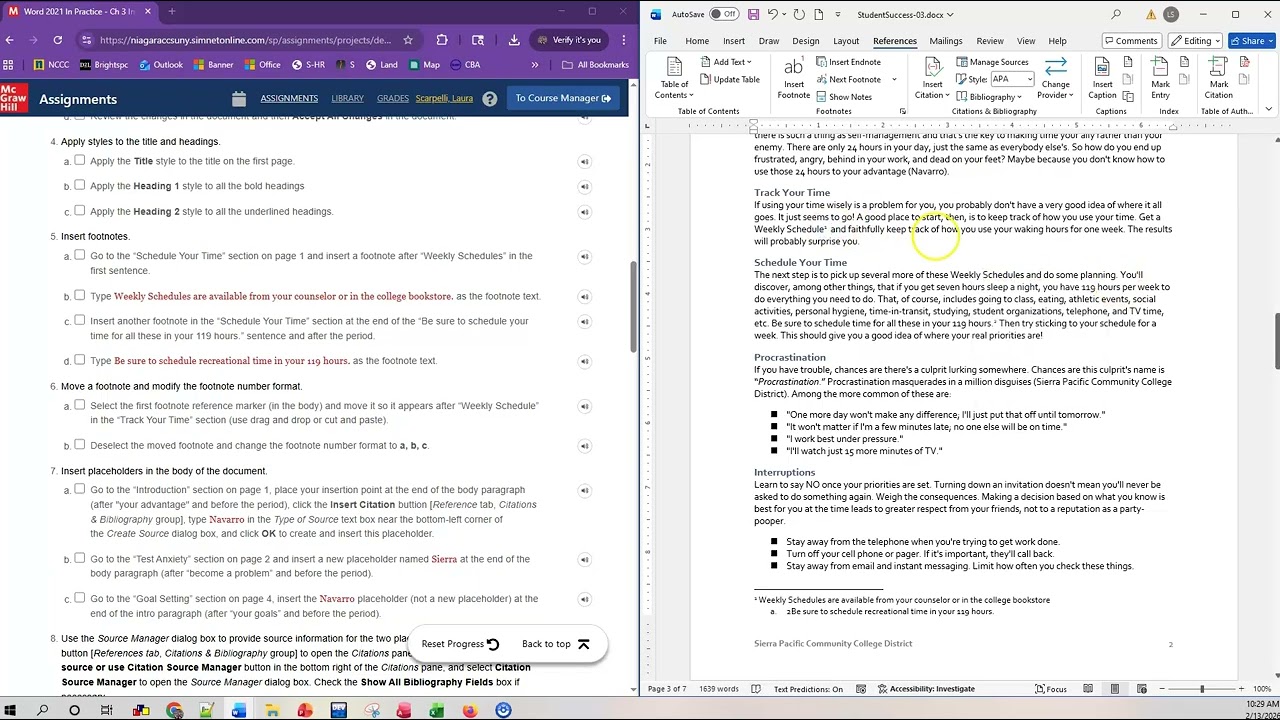Toggle AutoSave switch in Word
Screen dimensions: 1280x720
(x=723, y=15)
